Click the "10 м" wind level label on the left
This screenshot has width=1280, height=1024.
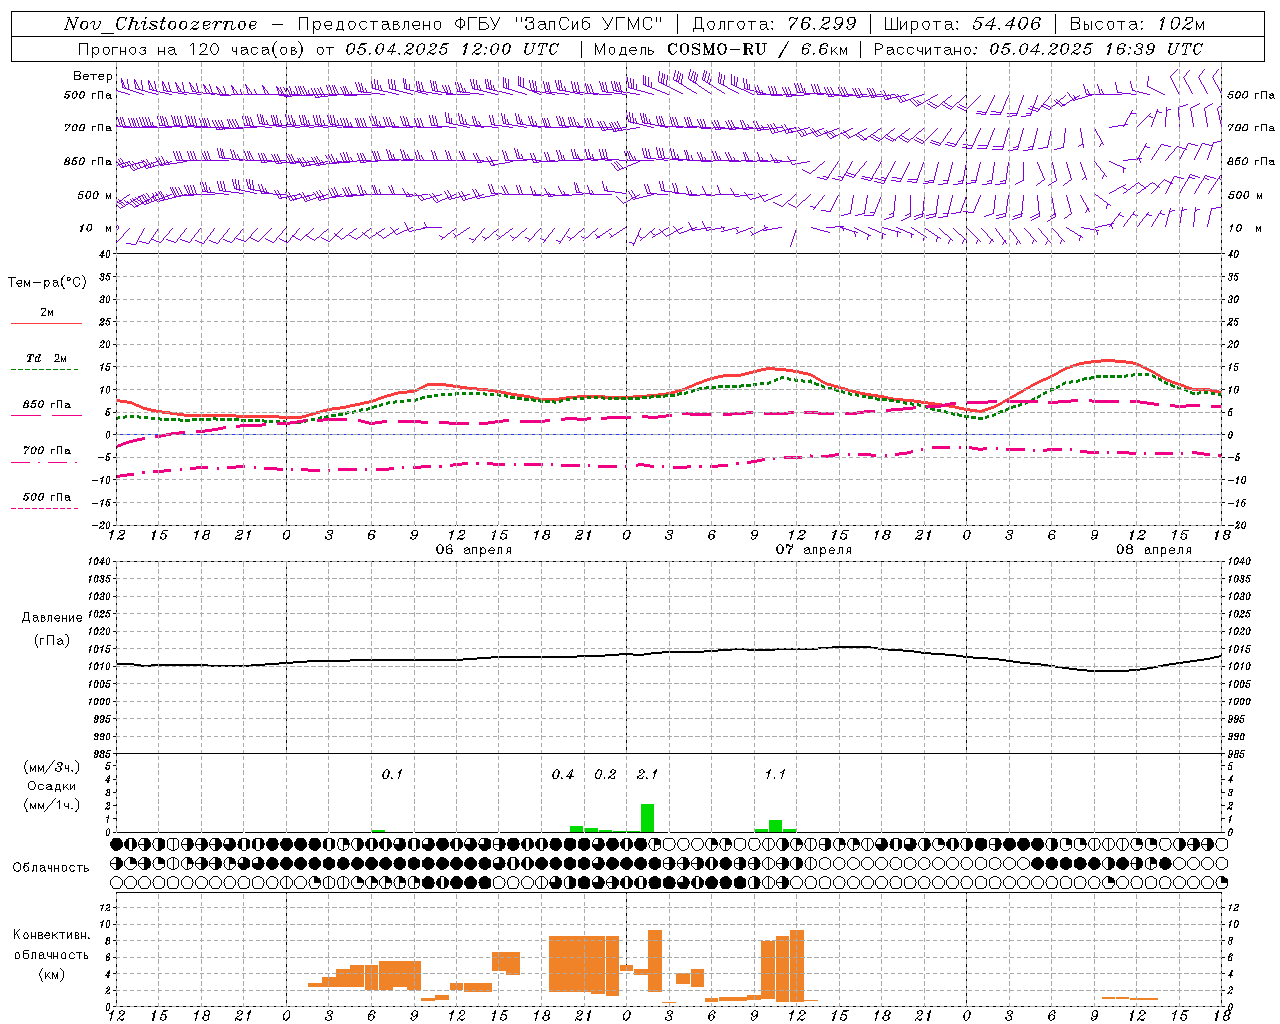[96, 228]
